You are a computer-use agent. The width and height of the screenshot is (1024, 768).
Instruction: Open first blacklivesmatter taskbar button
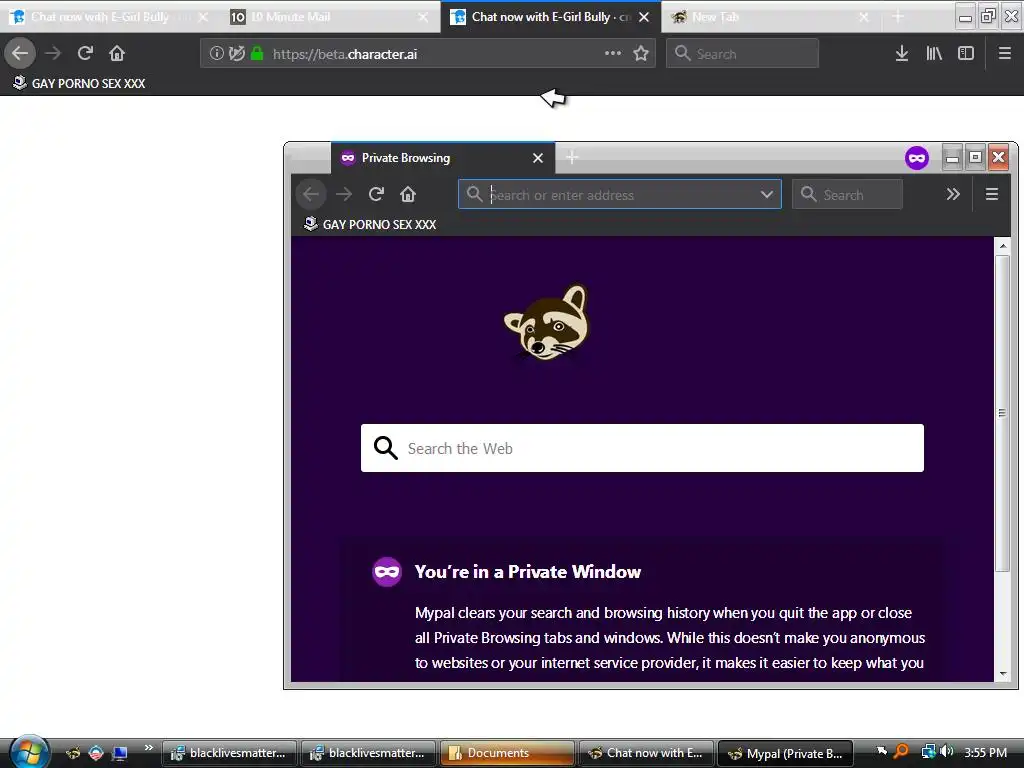pyautogui.click(x=230, y=753)
